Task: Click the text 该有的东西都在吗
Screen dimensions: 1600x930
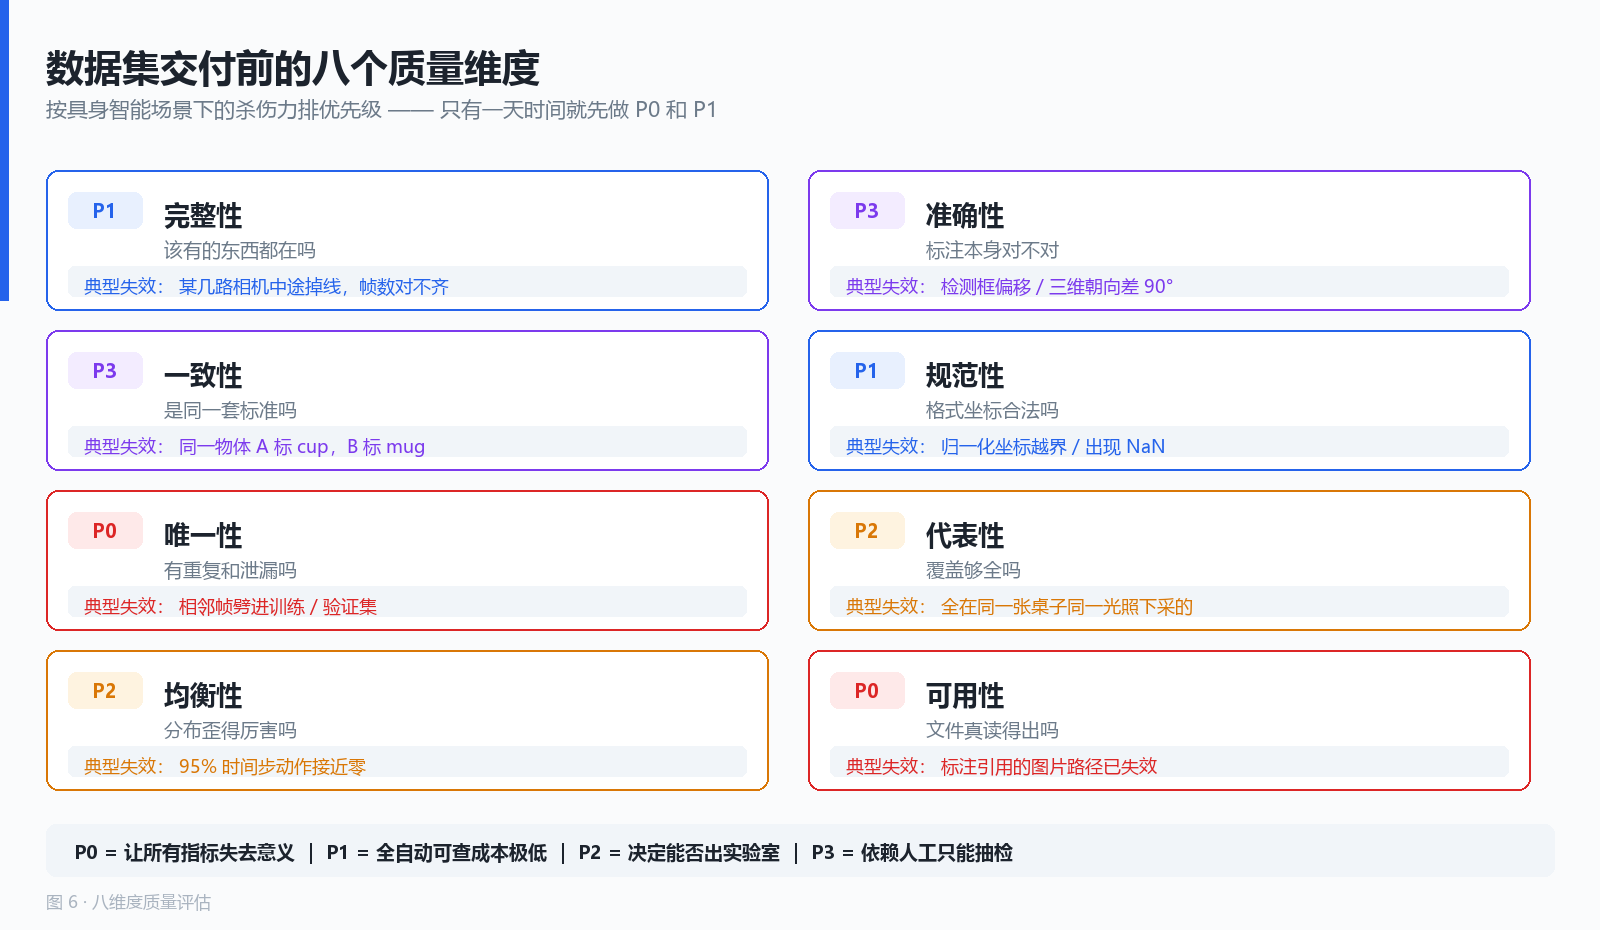Action: [x=240, y=250]
